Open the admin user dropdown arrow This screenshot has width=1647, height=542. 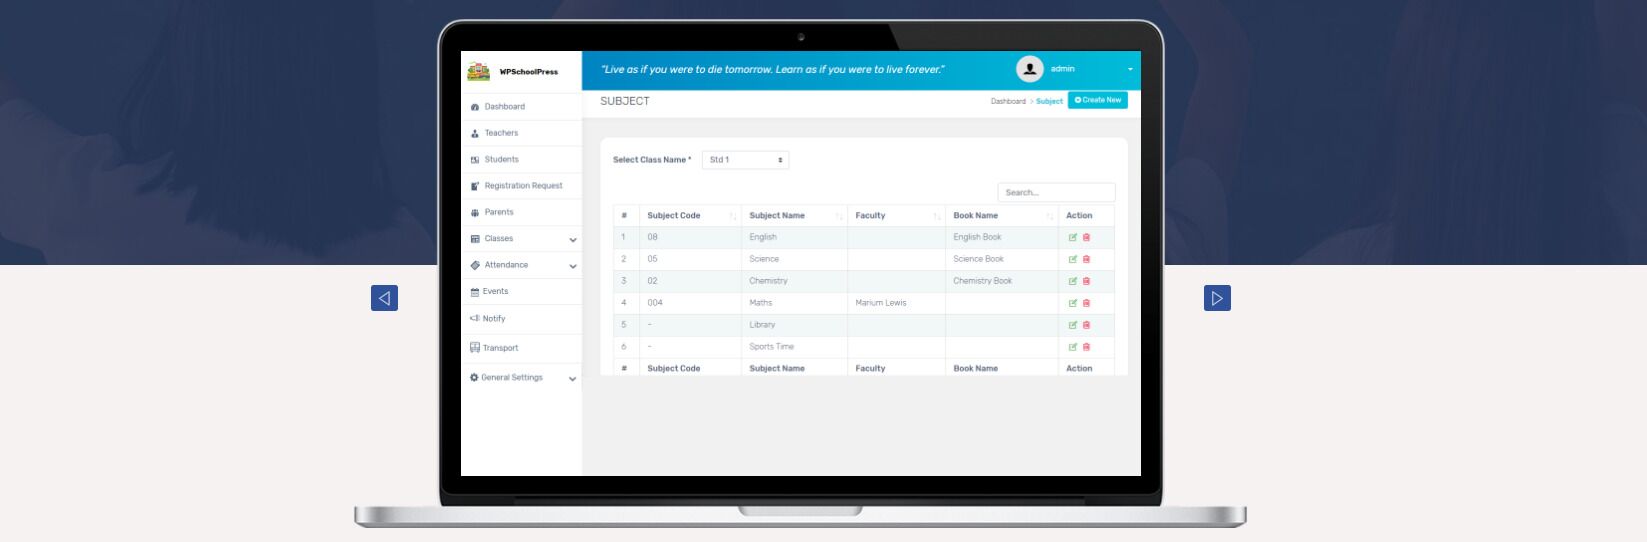pyautogui.click(x=1130, y=70)
